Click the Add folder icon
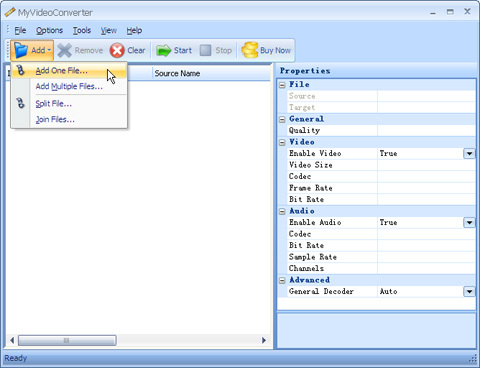 pos(21,50)
